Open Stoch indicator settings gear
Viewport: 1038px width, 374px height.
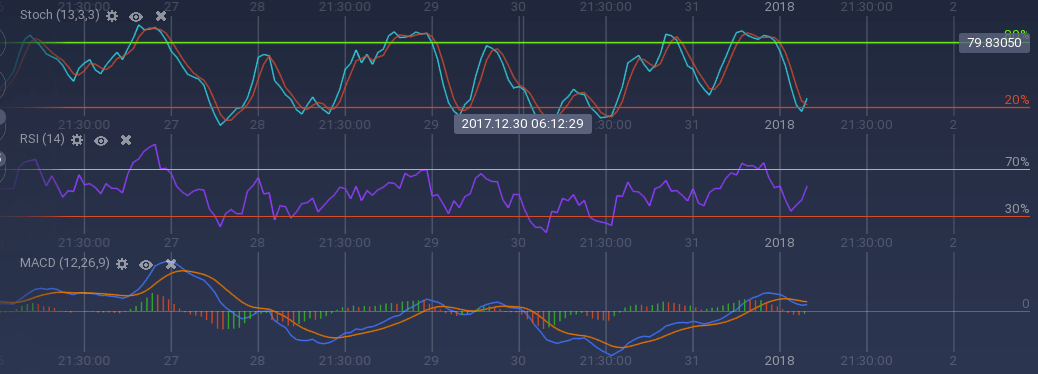[x=112, y=16]
